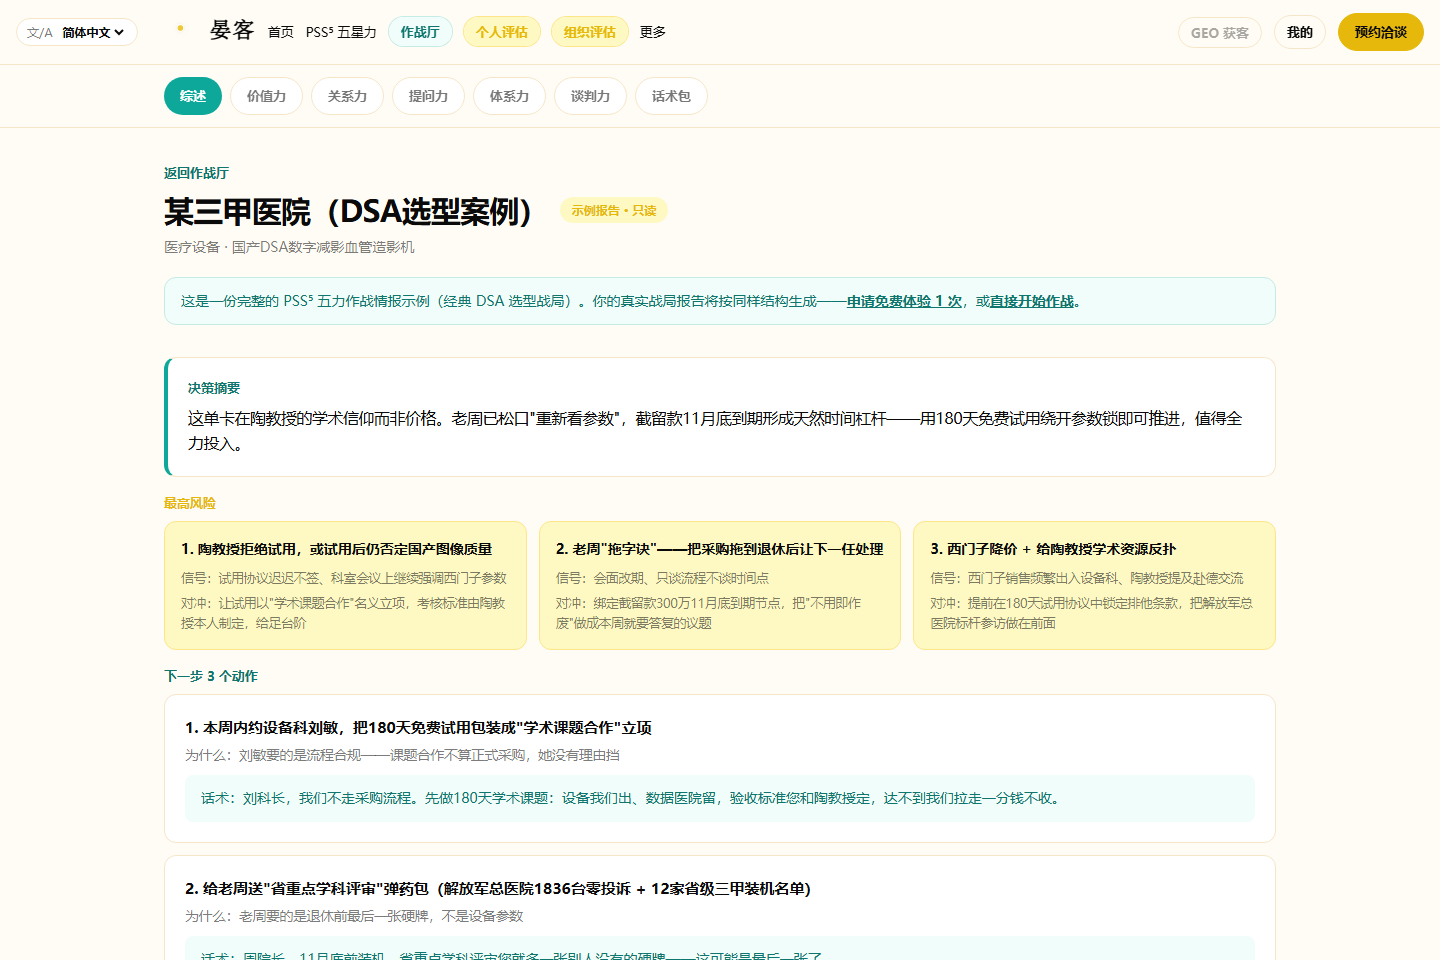Screen dimensions: 1440x960
Task: Click the yellow dot logo icon
Action: pos(180,28)
